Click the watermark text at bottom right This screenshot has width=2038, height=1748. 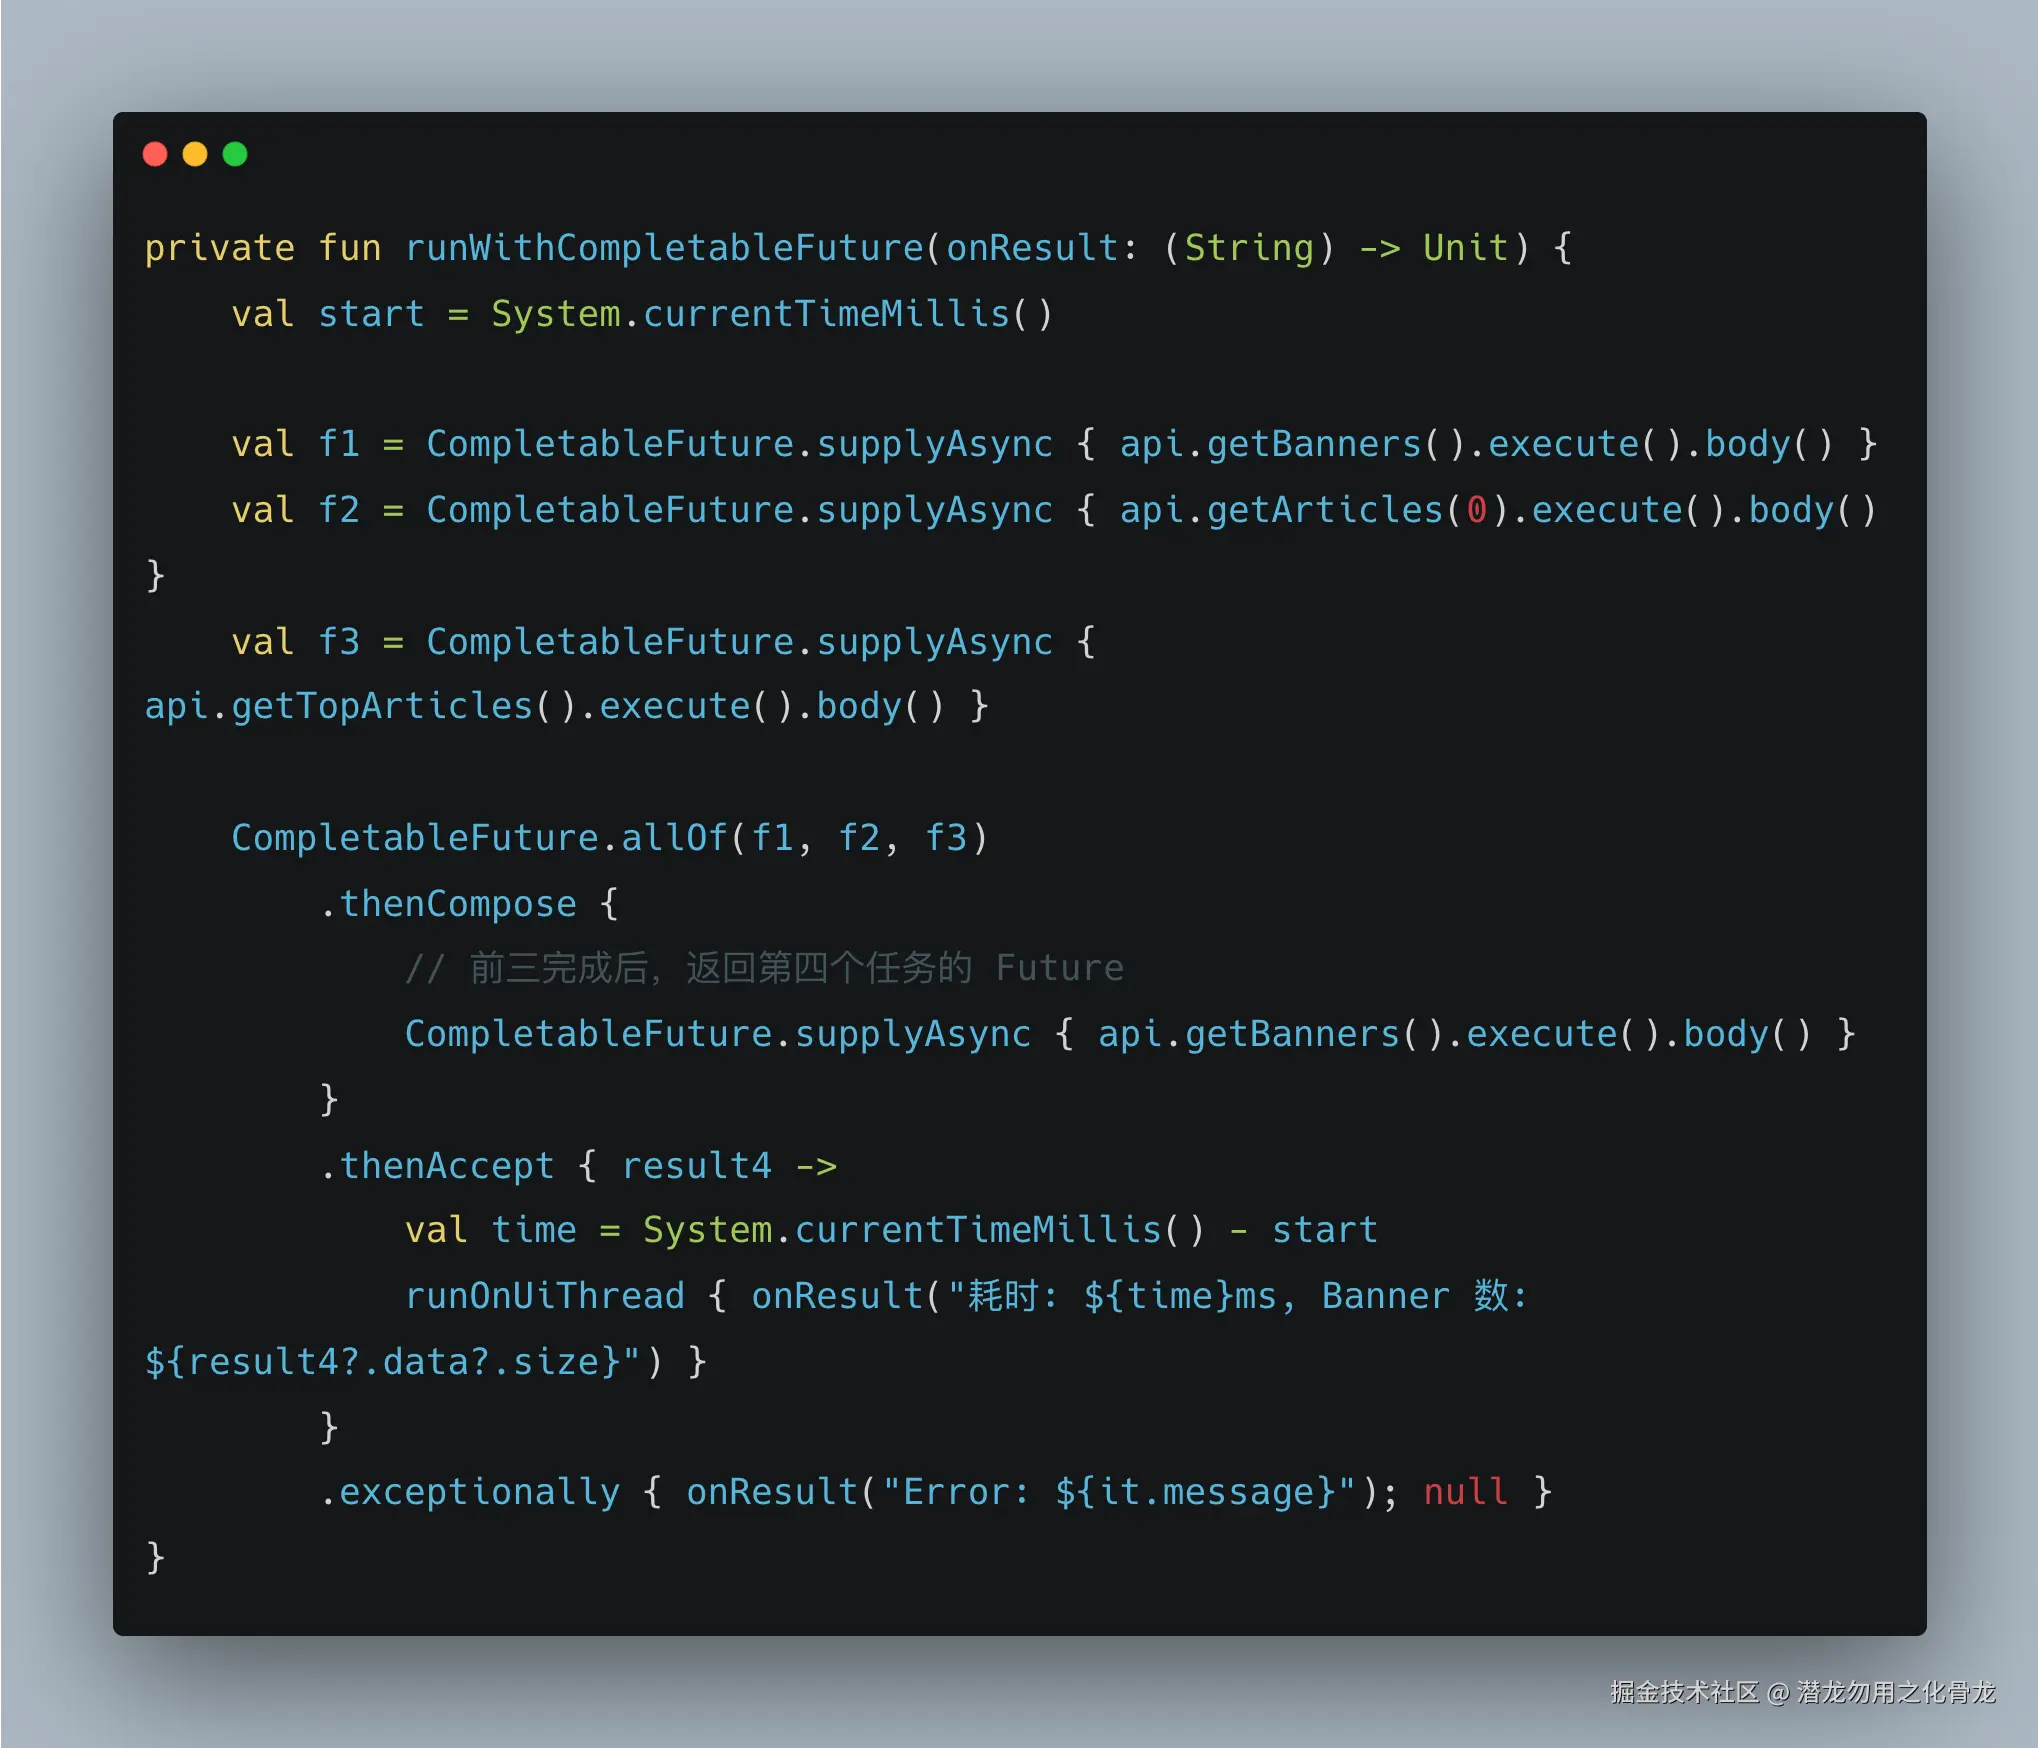click(x=1802, y=1692)
